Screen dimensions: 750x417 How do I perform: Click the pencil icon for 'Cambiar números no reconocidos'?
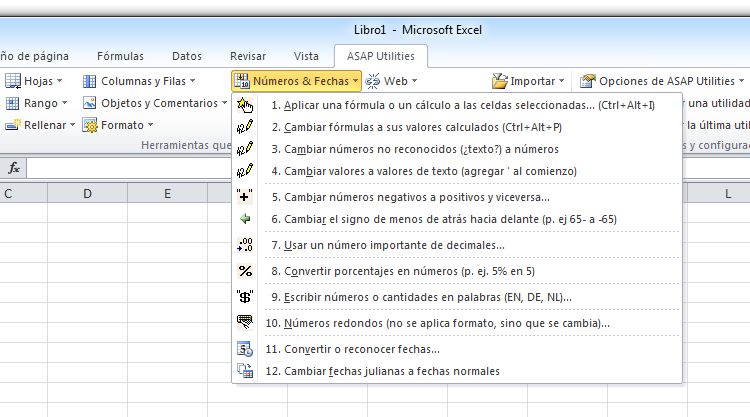coord(245,149)
